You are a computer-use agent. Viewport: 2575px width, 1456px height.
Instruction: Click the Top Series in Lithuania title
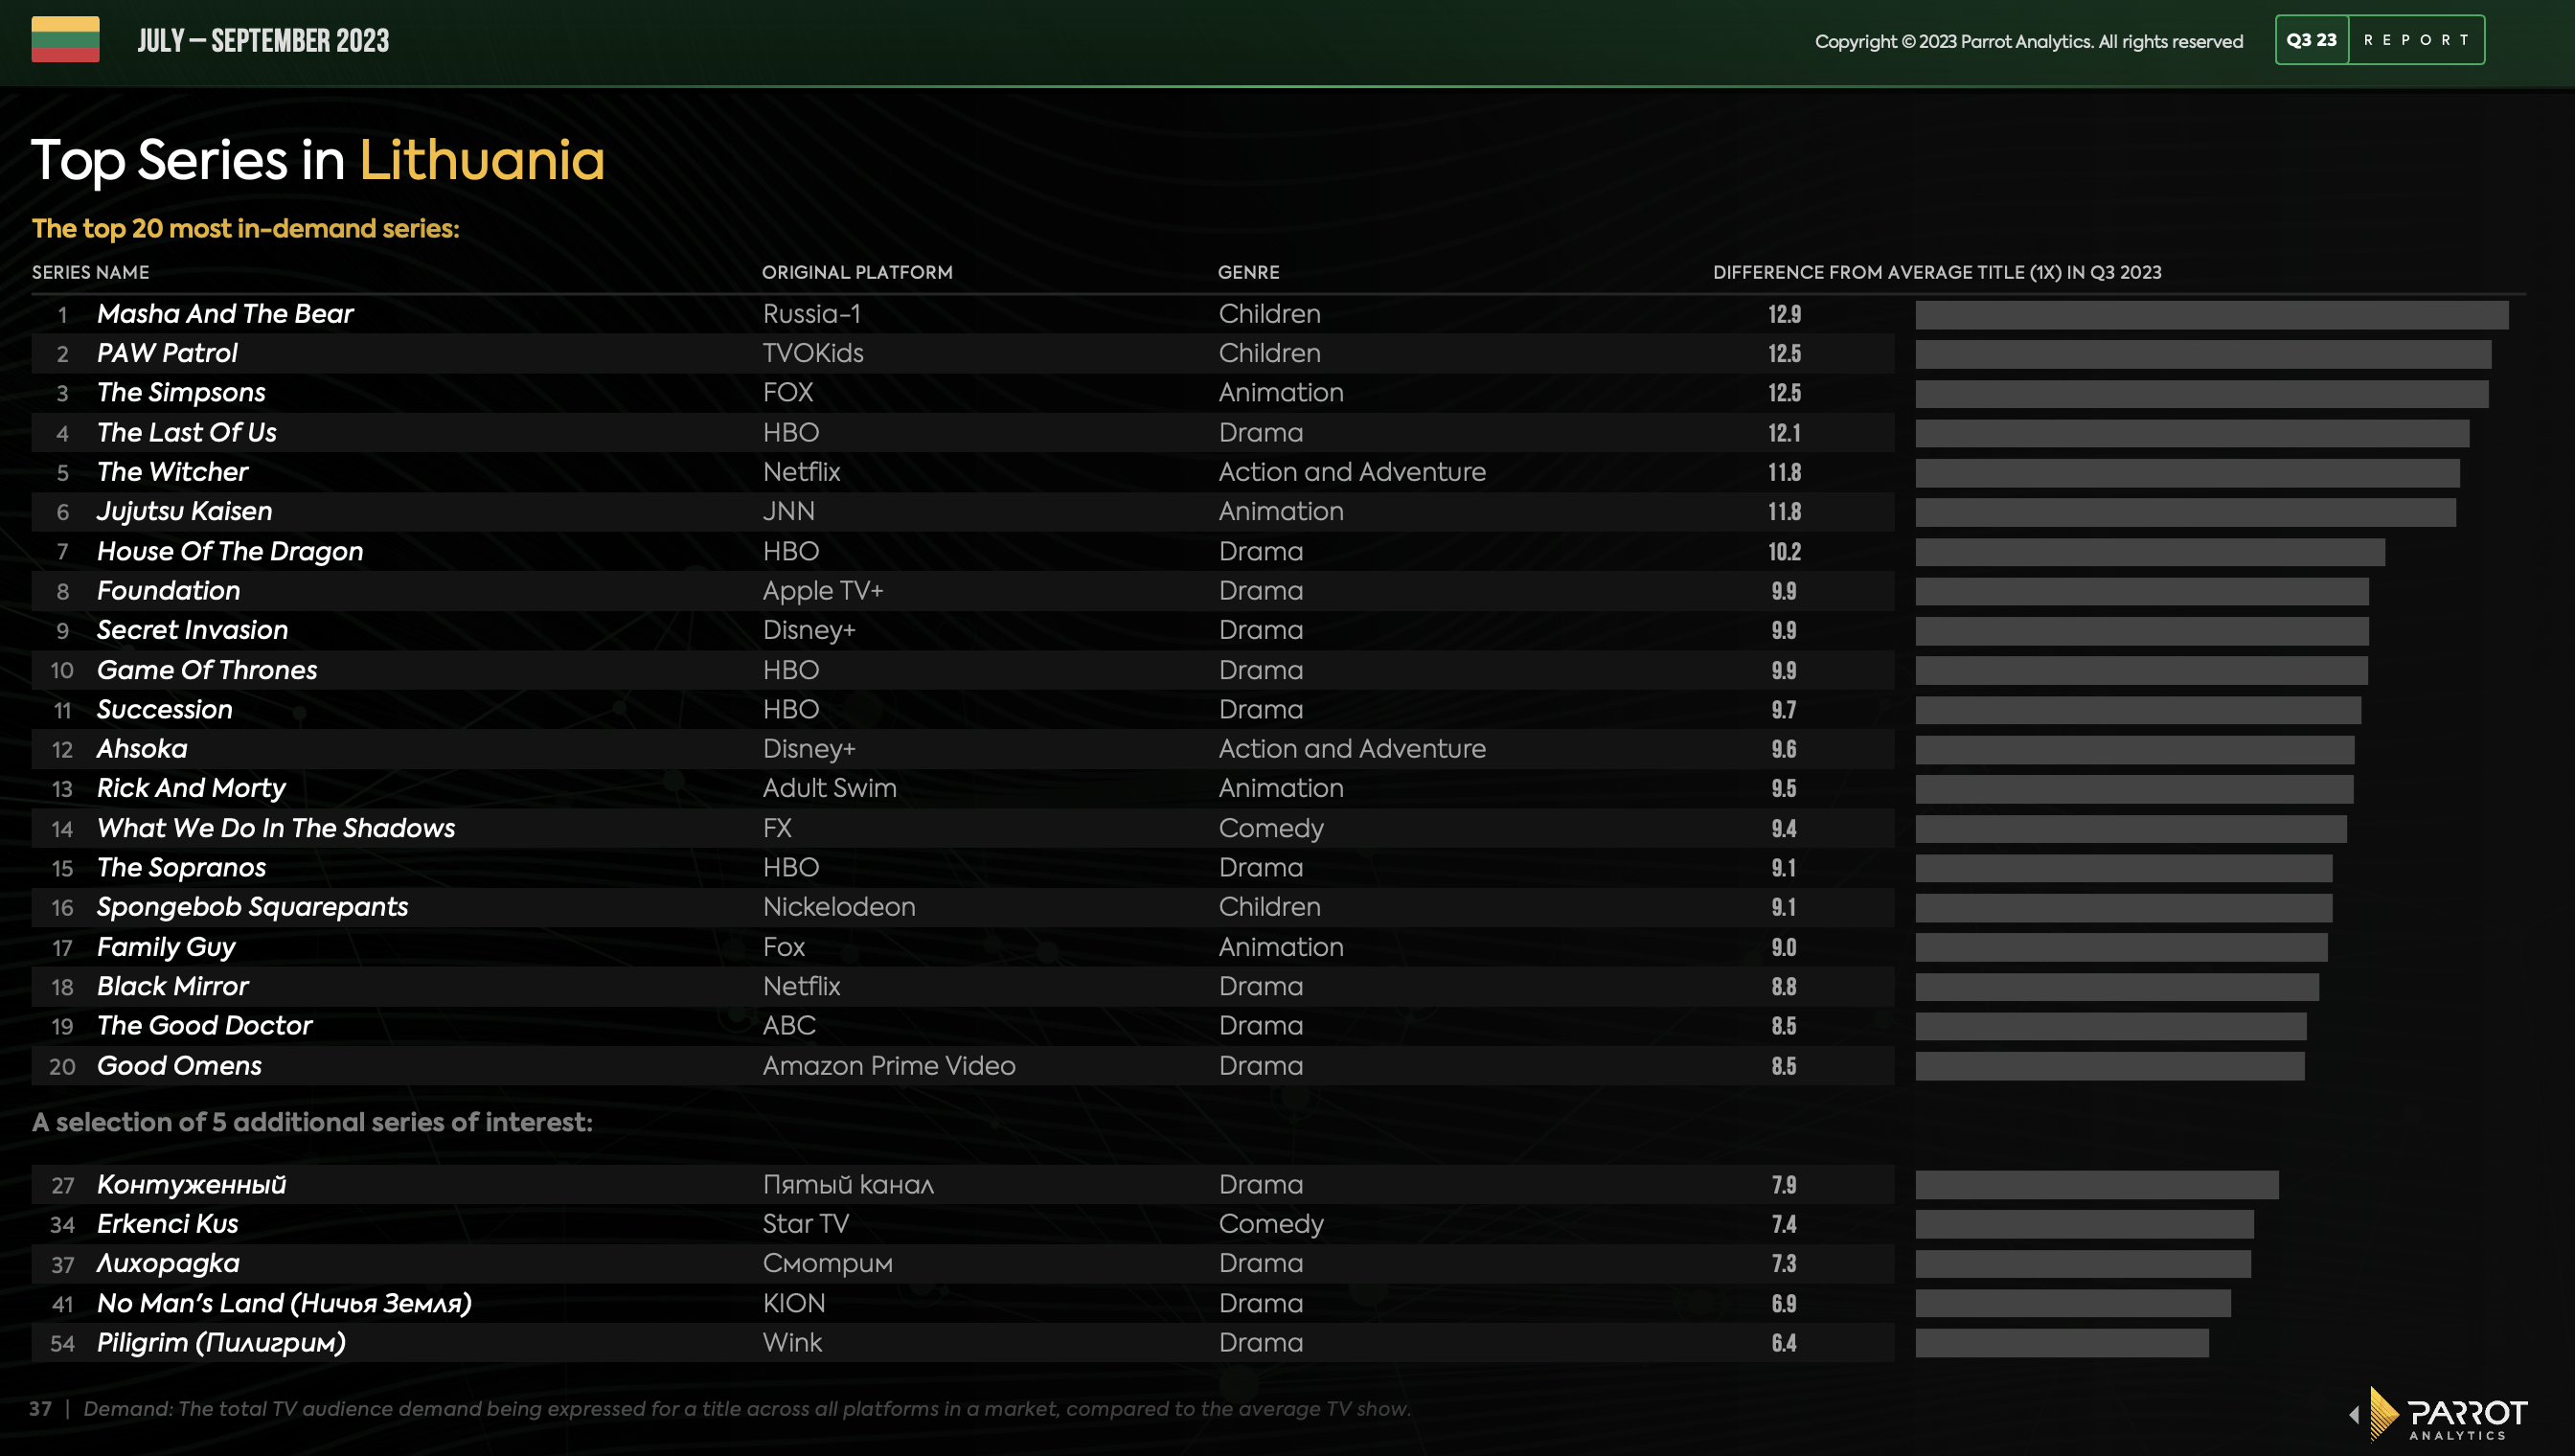point(318,160)
